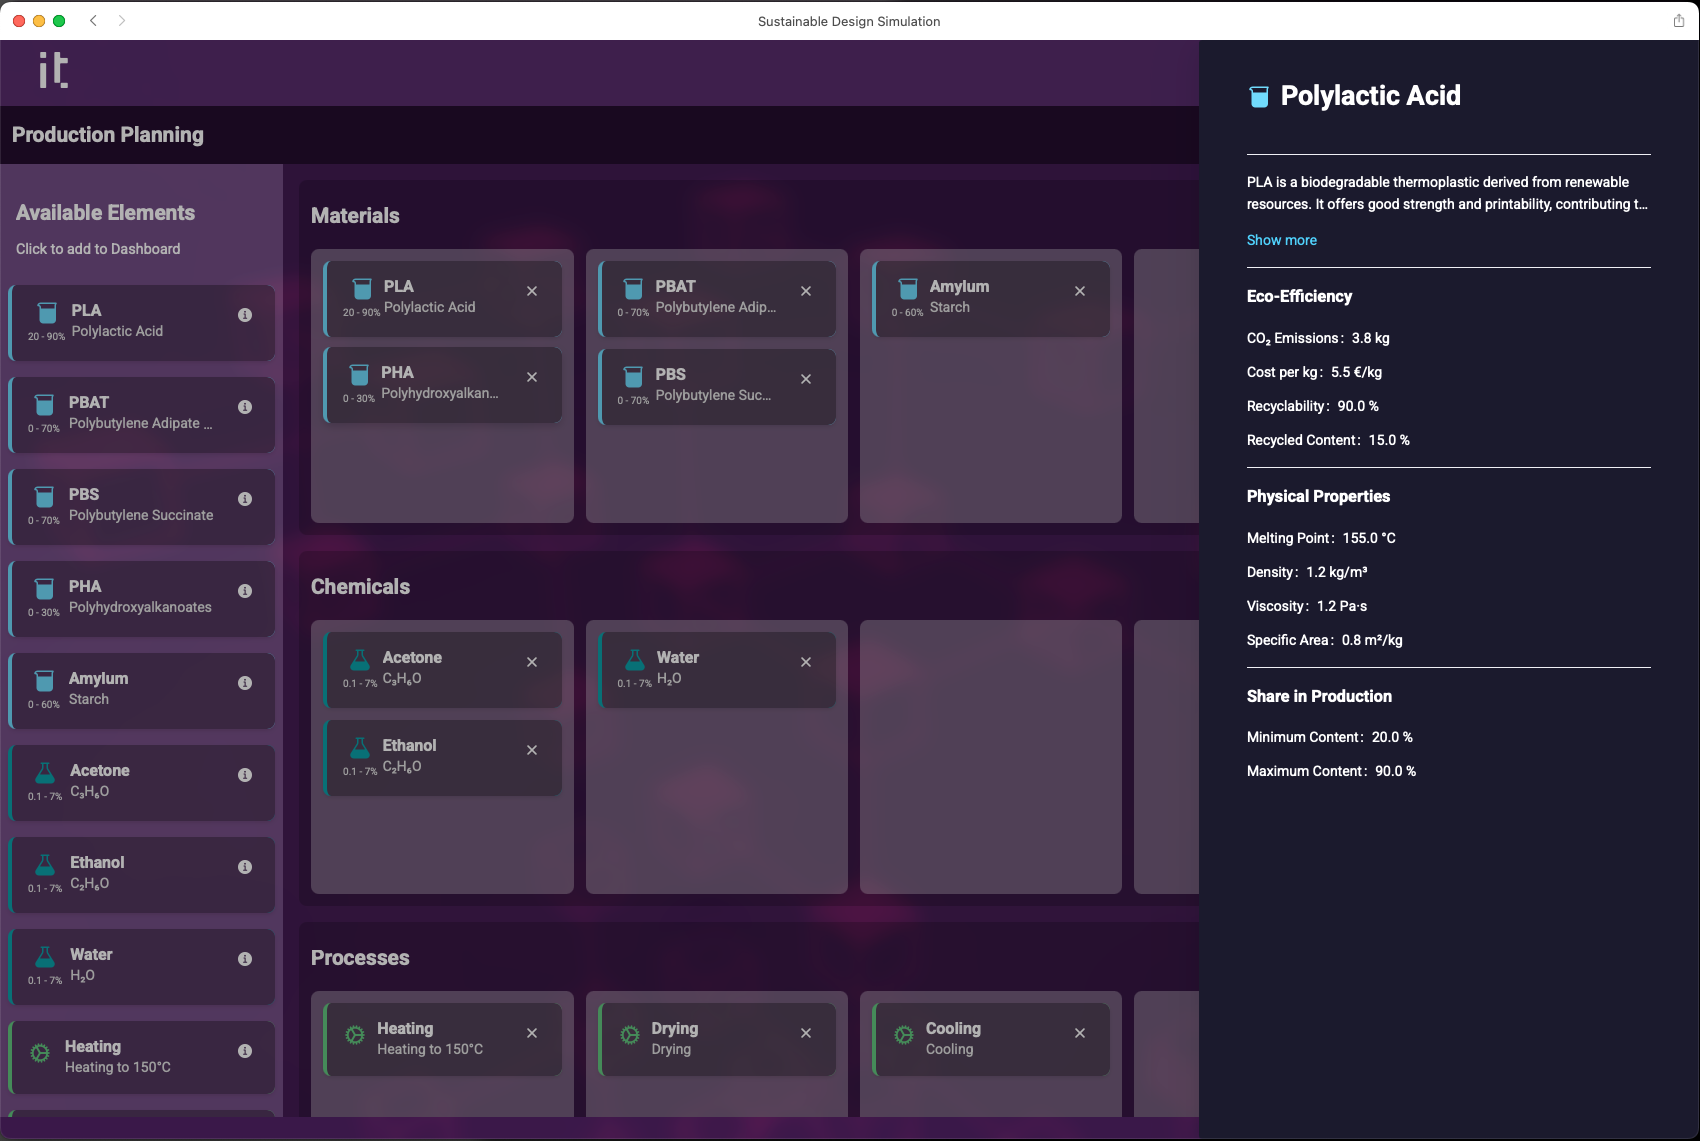Expand description with Show more link
This screenshot has height=1141, width=1700.
coord(1281,240)
